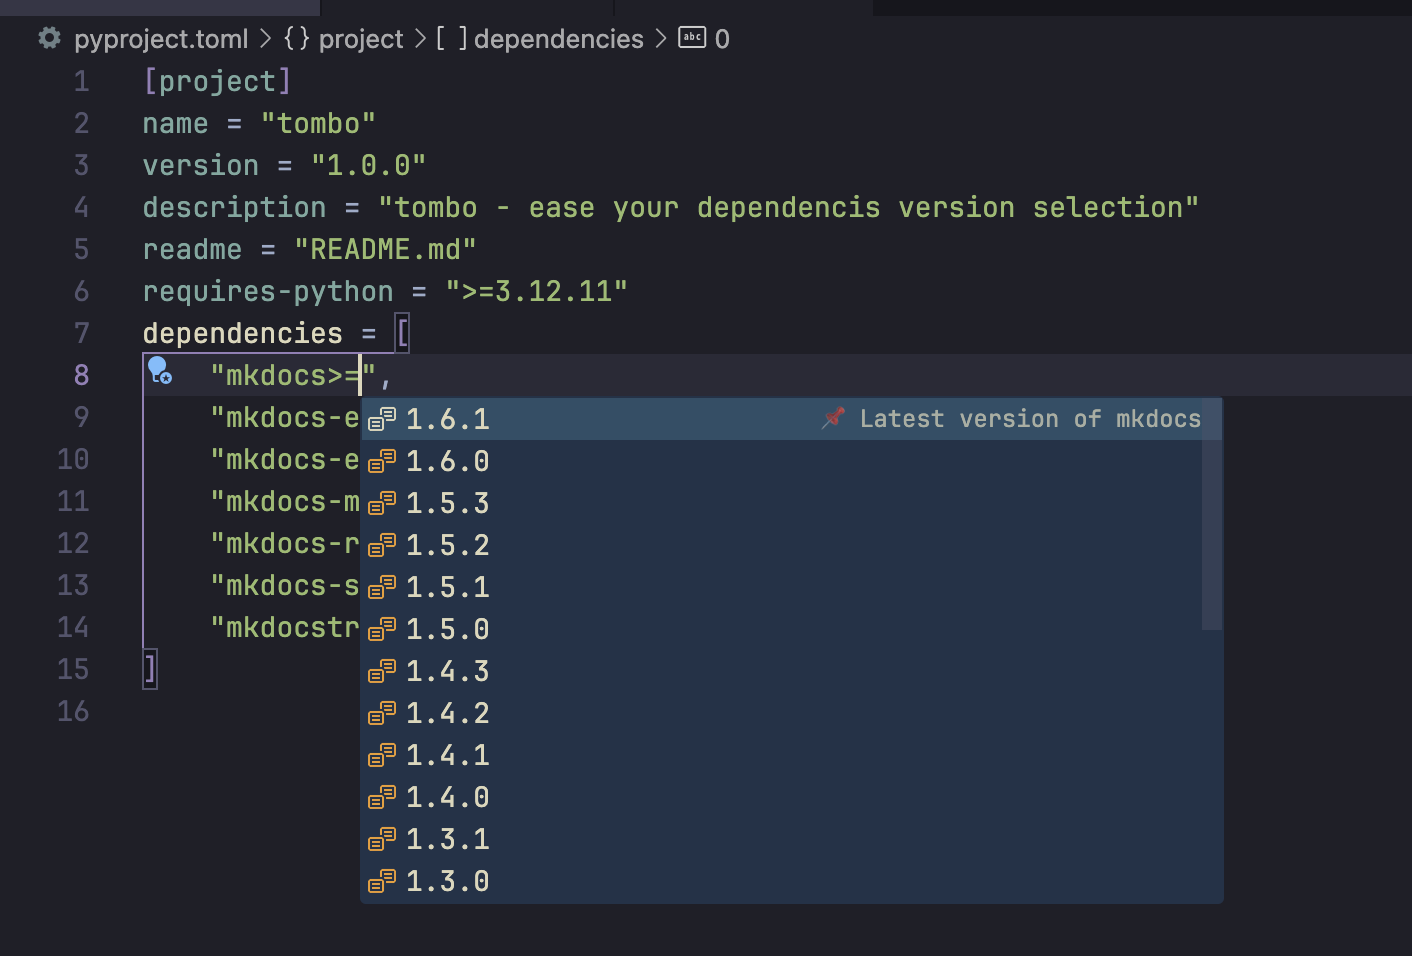1412x956 pixels.
Task: Expand the chevron after pyproject.toml
Action: (x=265, y=39)
